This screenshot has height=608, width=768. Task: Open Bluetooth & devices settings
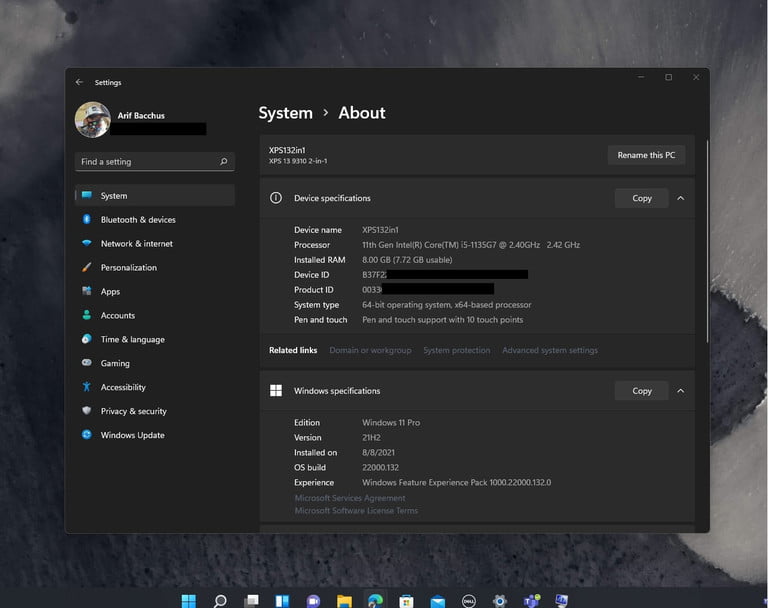coord(137,220)
